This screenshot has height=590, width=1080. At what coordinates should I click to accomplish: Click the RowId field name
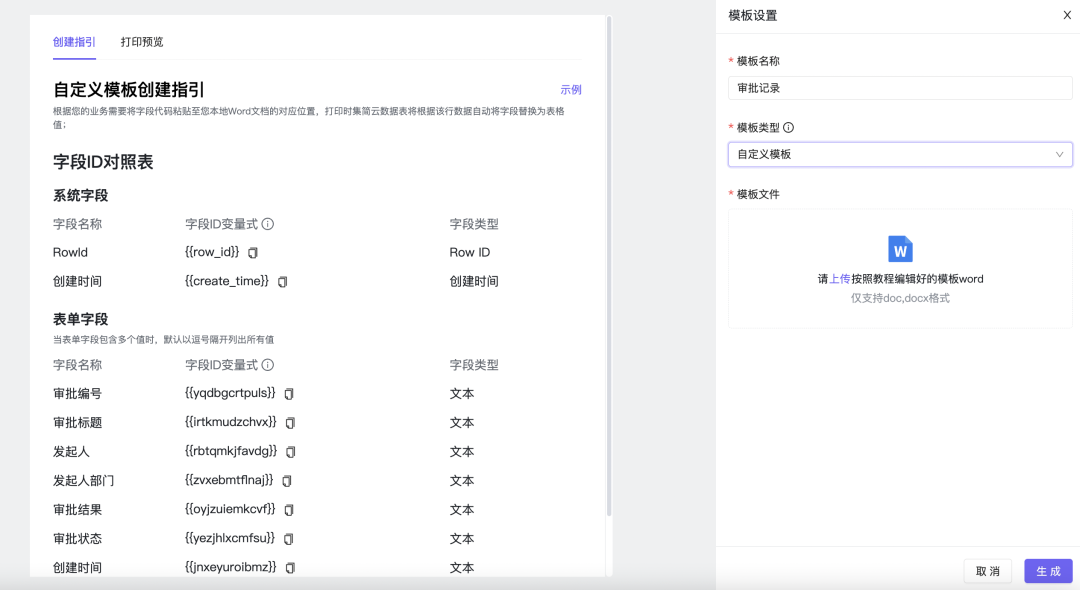[70, 253]
